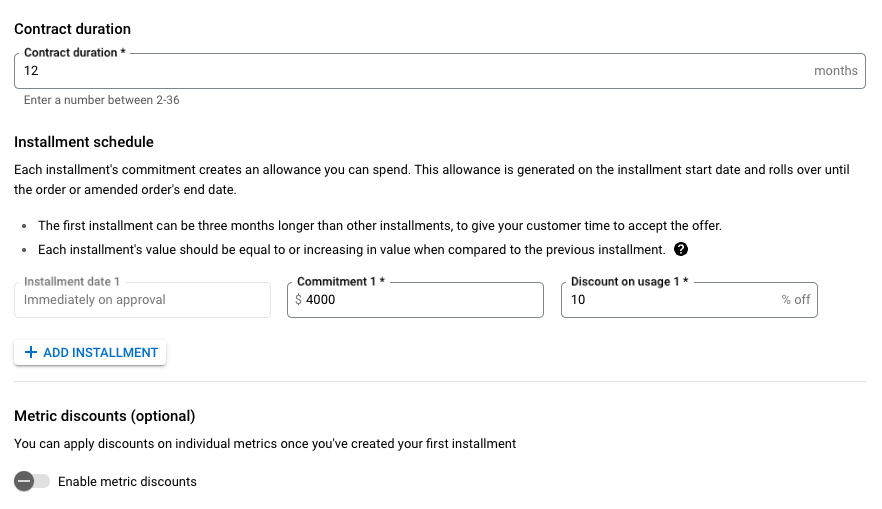Click the 'Commitment 1 *' field label

[x=341, y=281]
